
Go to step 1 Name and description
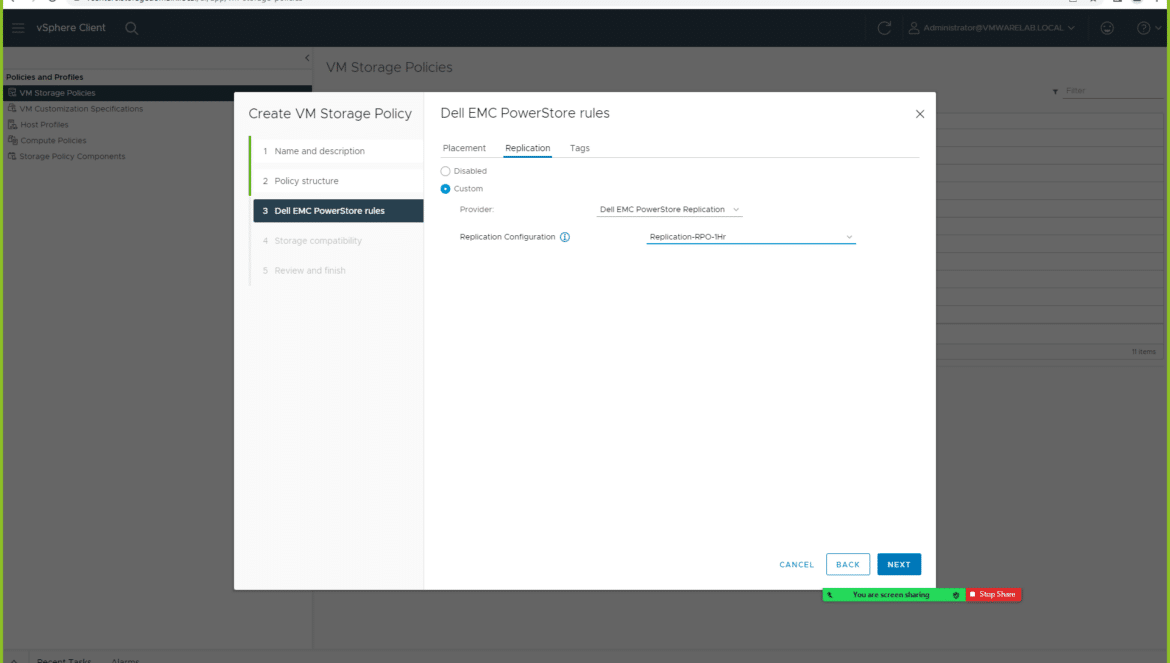pos(337,151)
